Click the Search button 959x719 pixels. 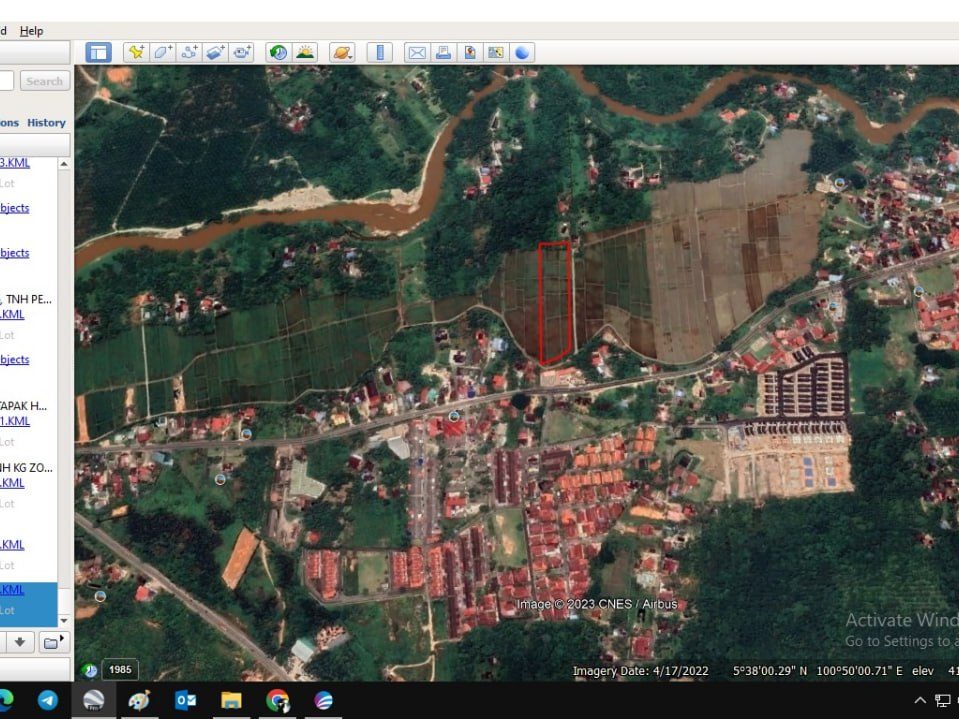[45, 81]
